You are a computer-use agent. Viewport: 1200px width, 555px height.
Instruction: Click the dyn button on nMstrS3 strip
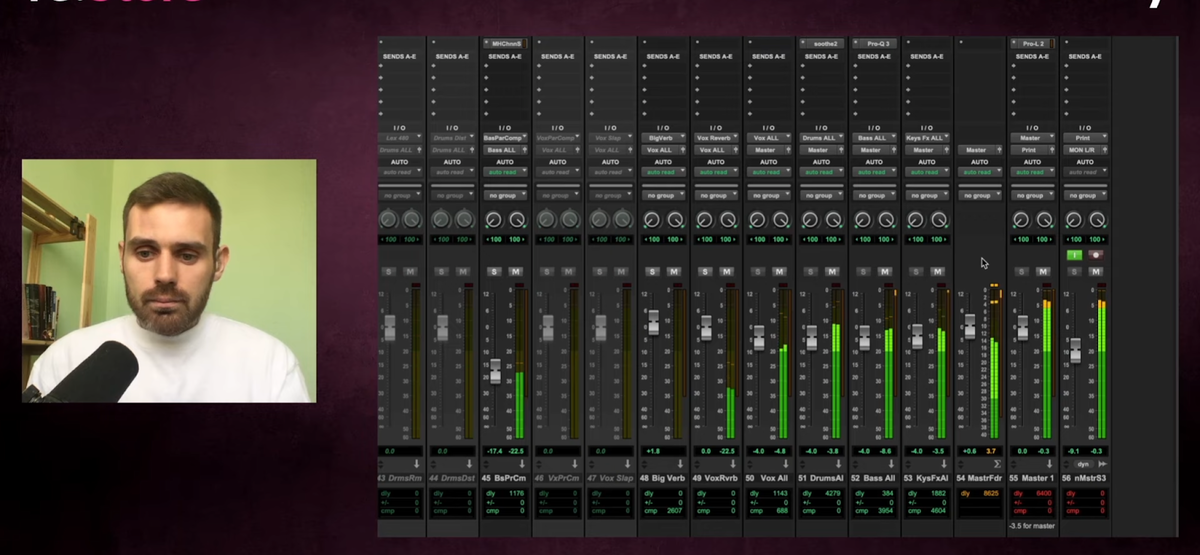1082,464
